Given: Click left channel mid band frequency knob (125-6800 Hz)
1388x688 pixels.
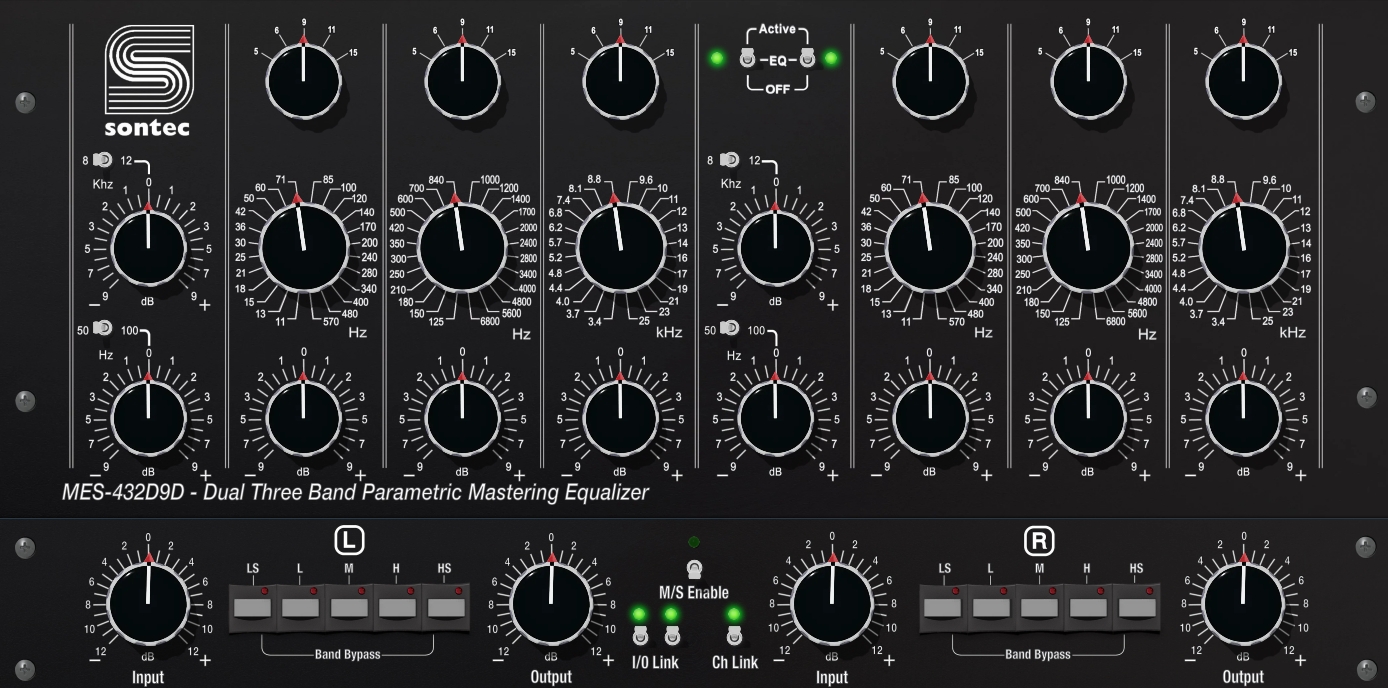Looking at the screenshot, I should point(462,248).
